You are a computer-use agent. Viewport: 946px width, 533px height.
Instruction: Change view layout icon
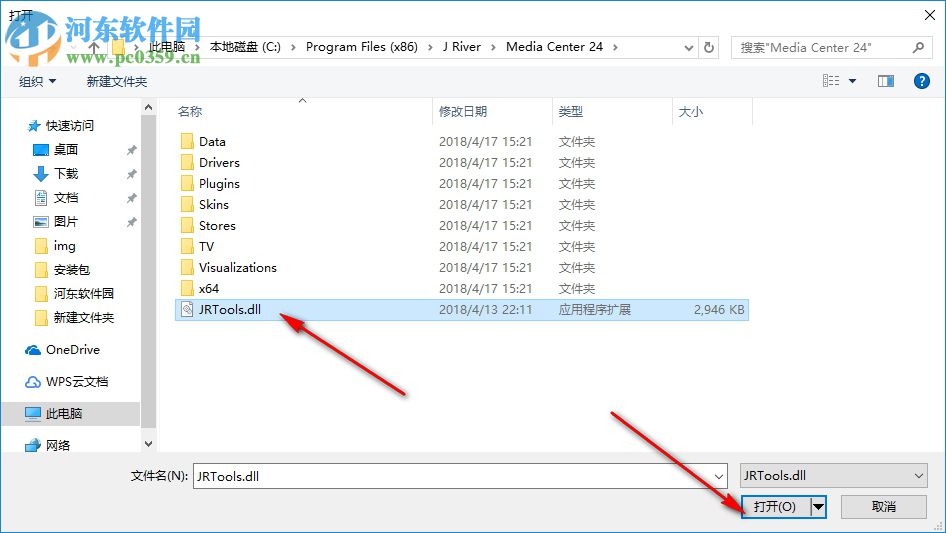click(x=831, y=81)
